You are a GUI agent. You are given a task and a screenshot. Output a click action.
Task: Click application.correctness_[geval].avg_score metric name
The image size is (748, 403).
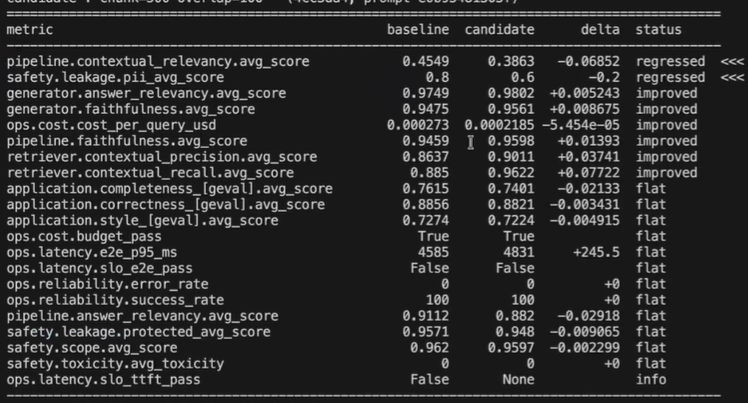(166, 205)
